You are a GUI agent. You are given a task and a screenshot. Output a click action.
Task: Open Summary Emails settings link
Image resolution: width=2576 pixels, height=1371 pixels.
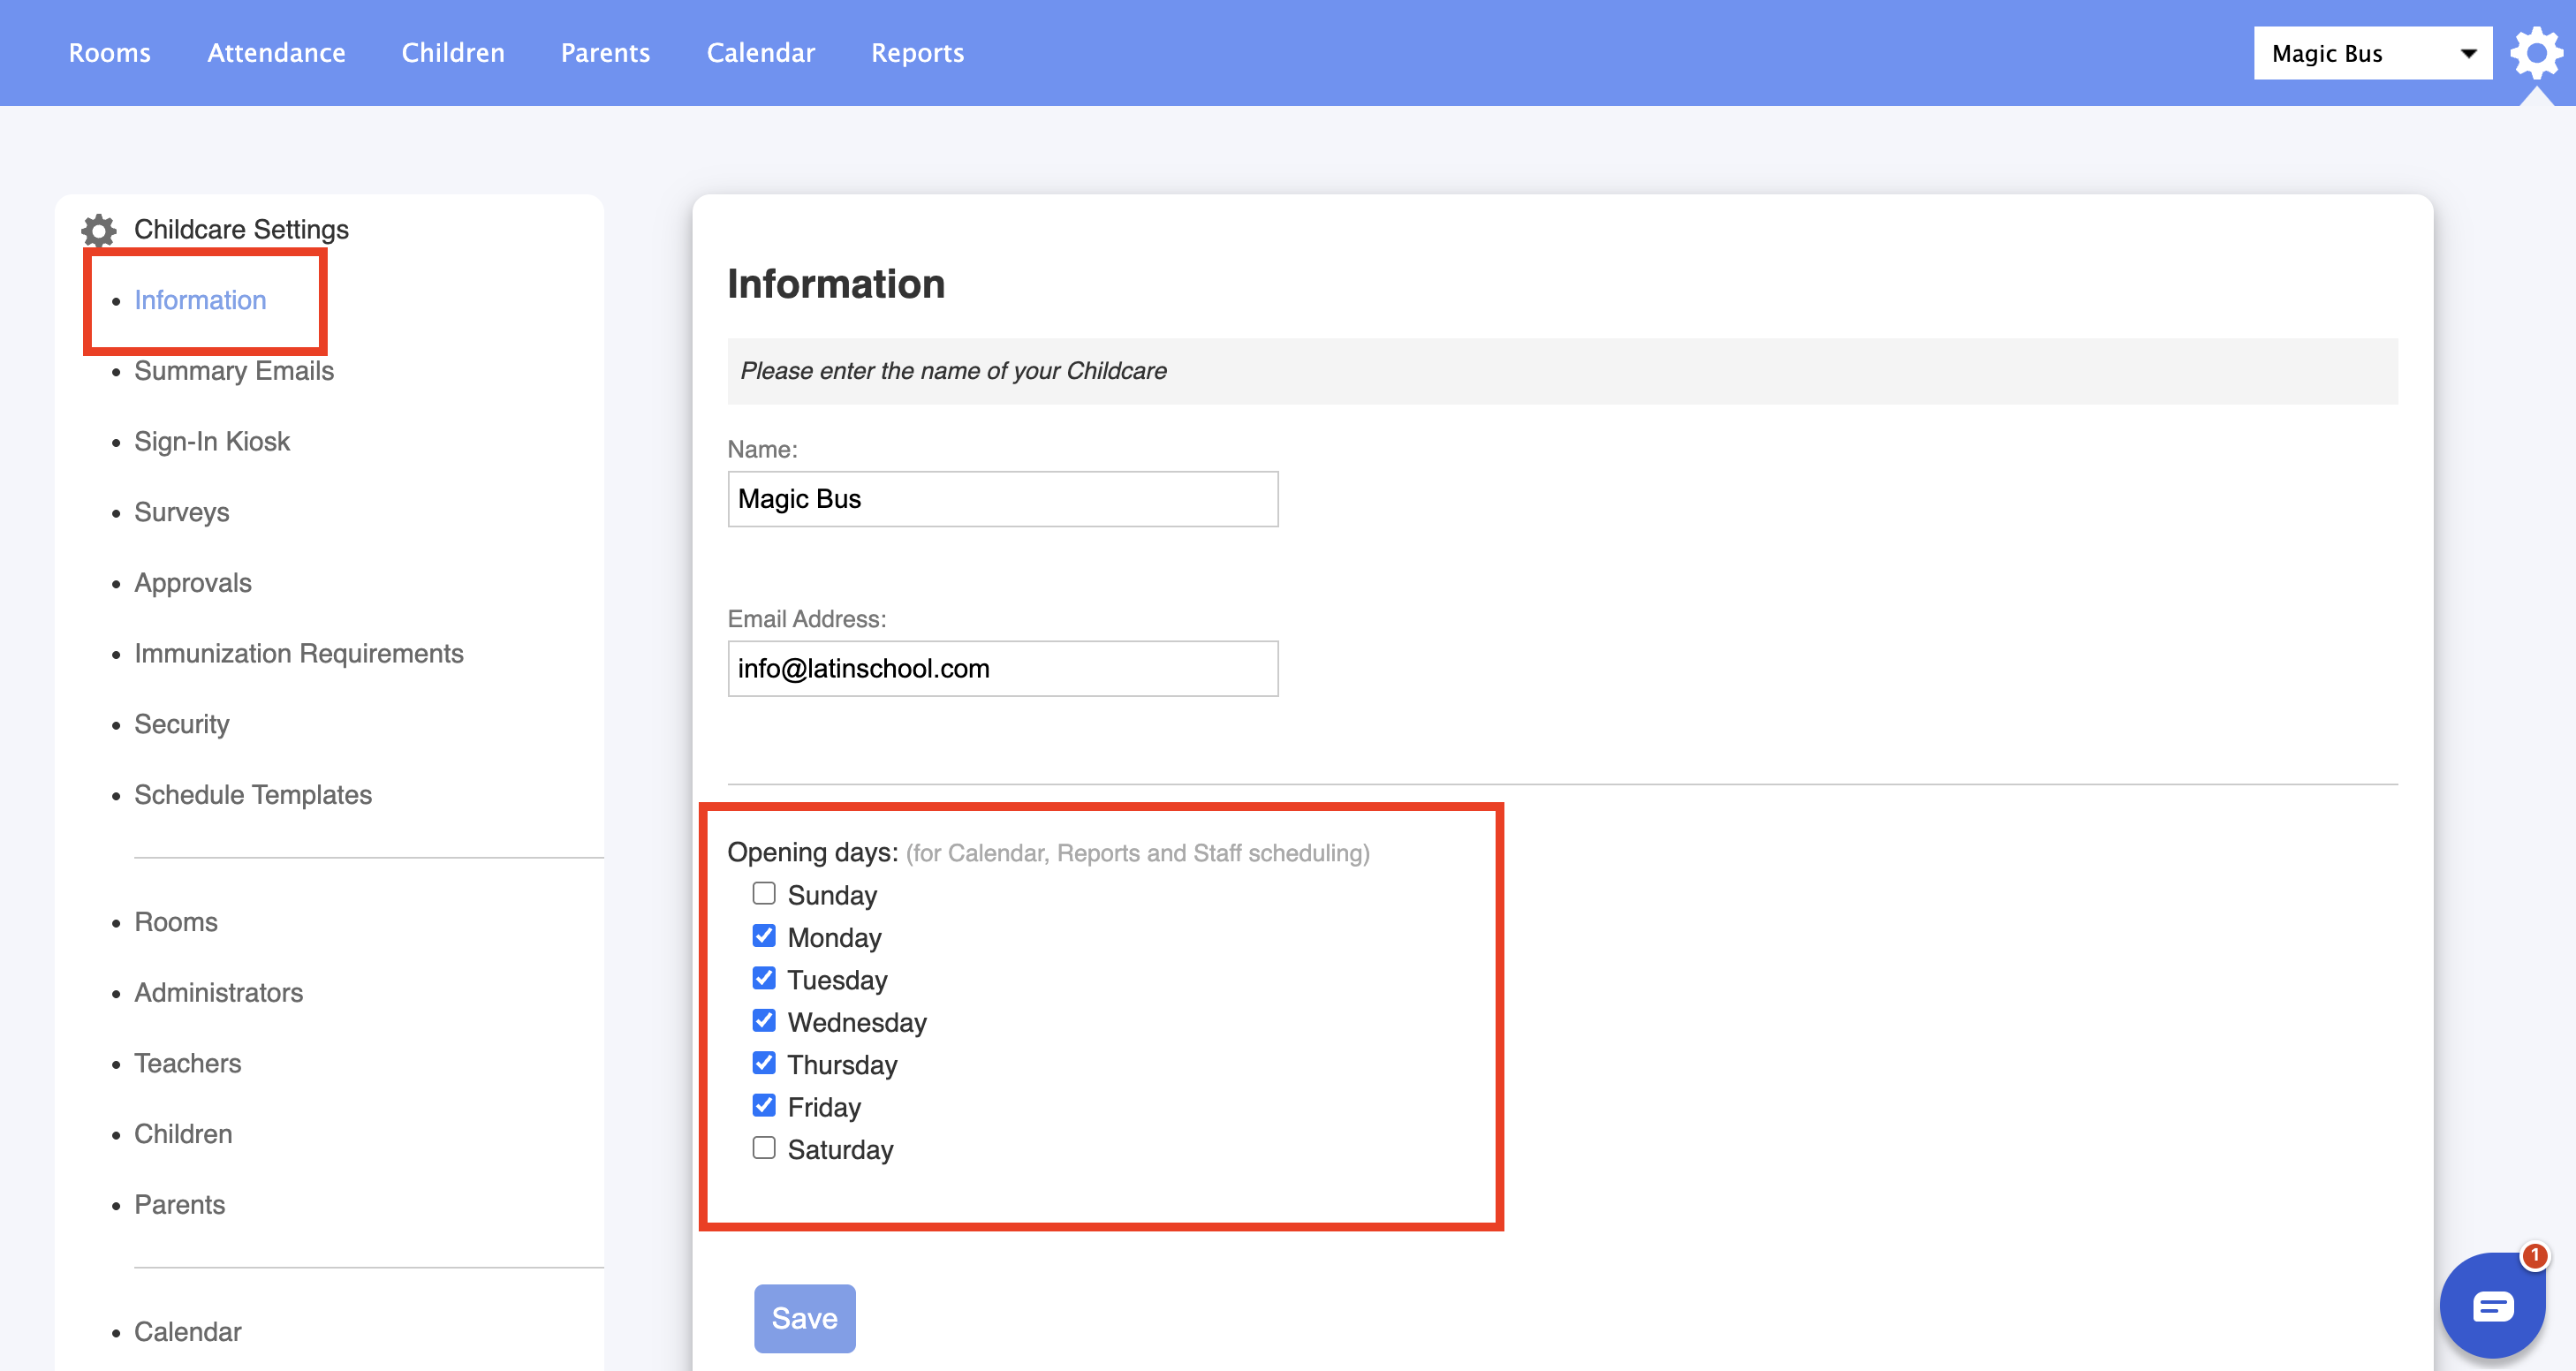pyautogui.click(x=234, y=371)
